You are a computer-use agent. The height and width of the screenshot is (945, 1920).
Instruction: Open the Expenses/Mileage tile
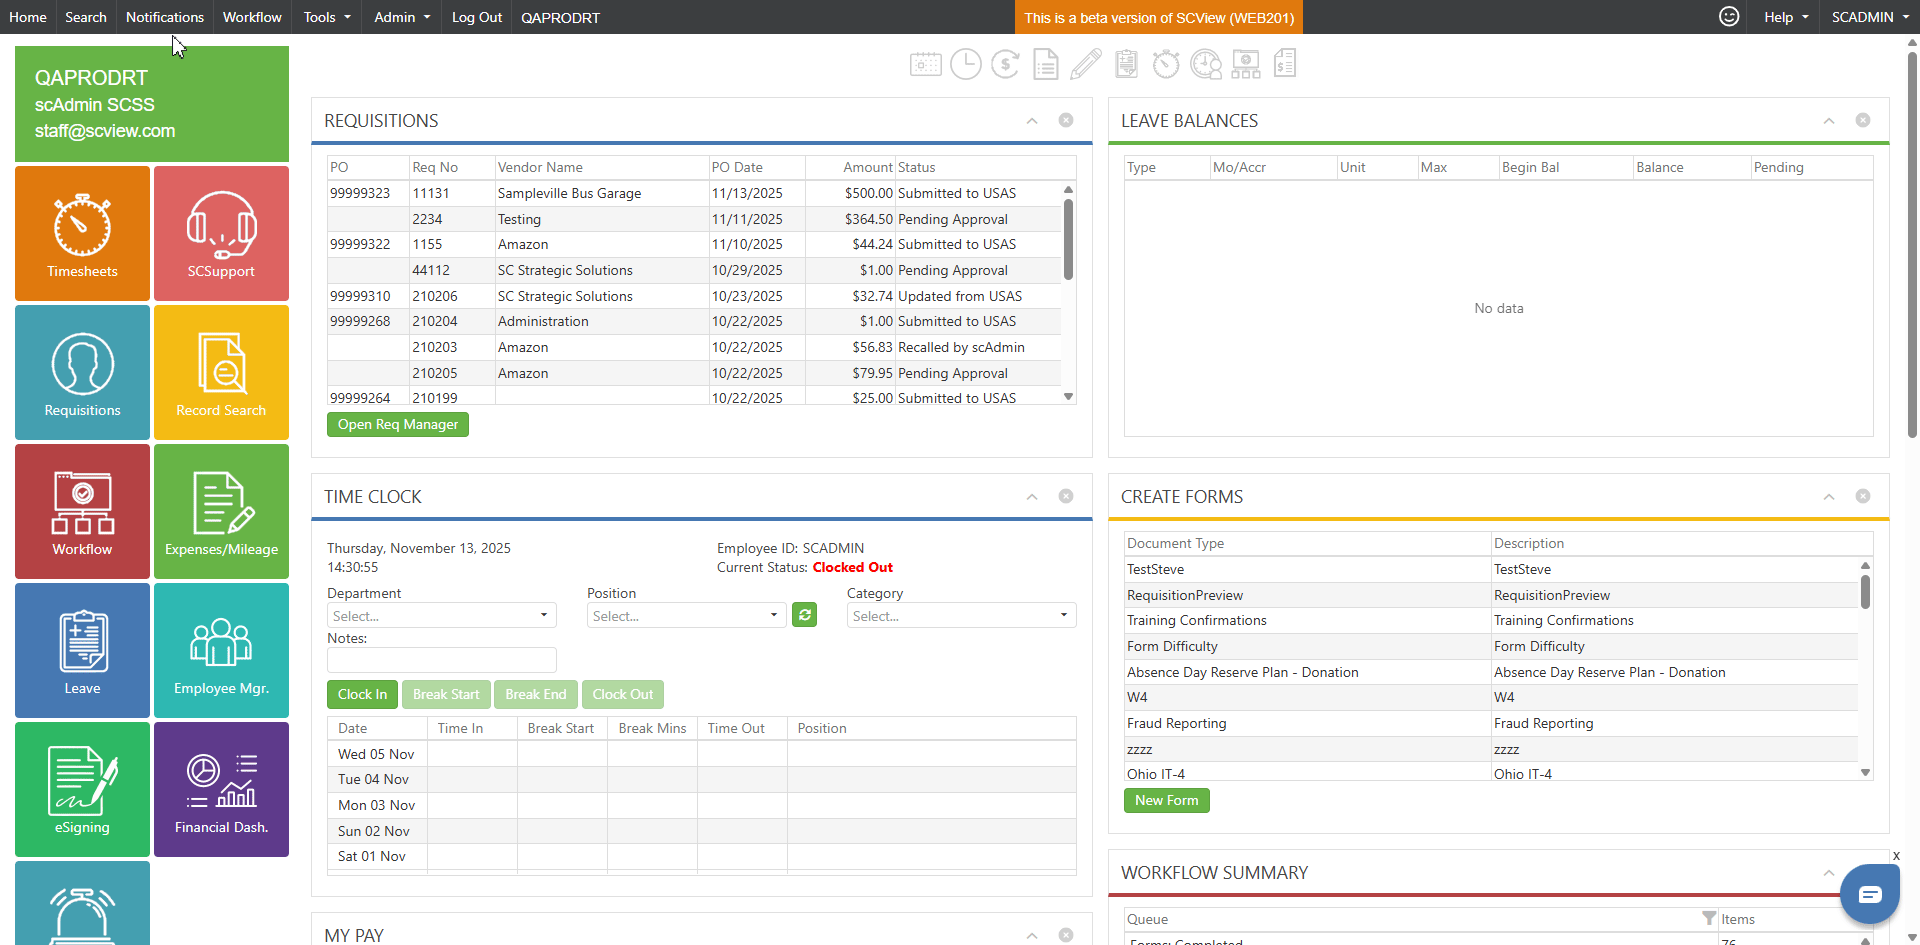221,511
